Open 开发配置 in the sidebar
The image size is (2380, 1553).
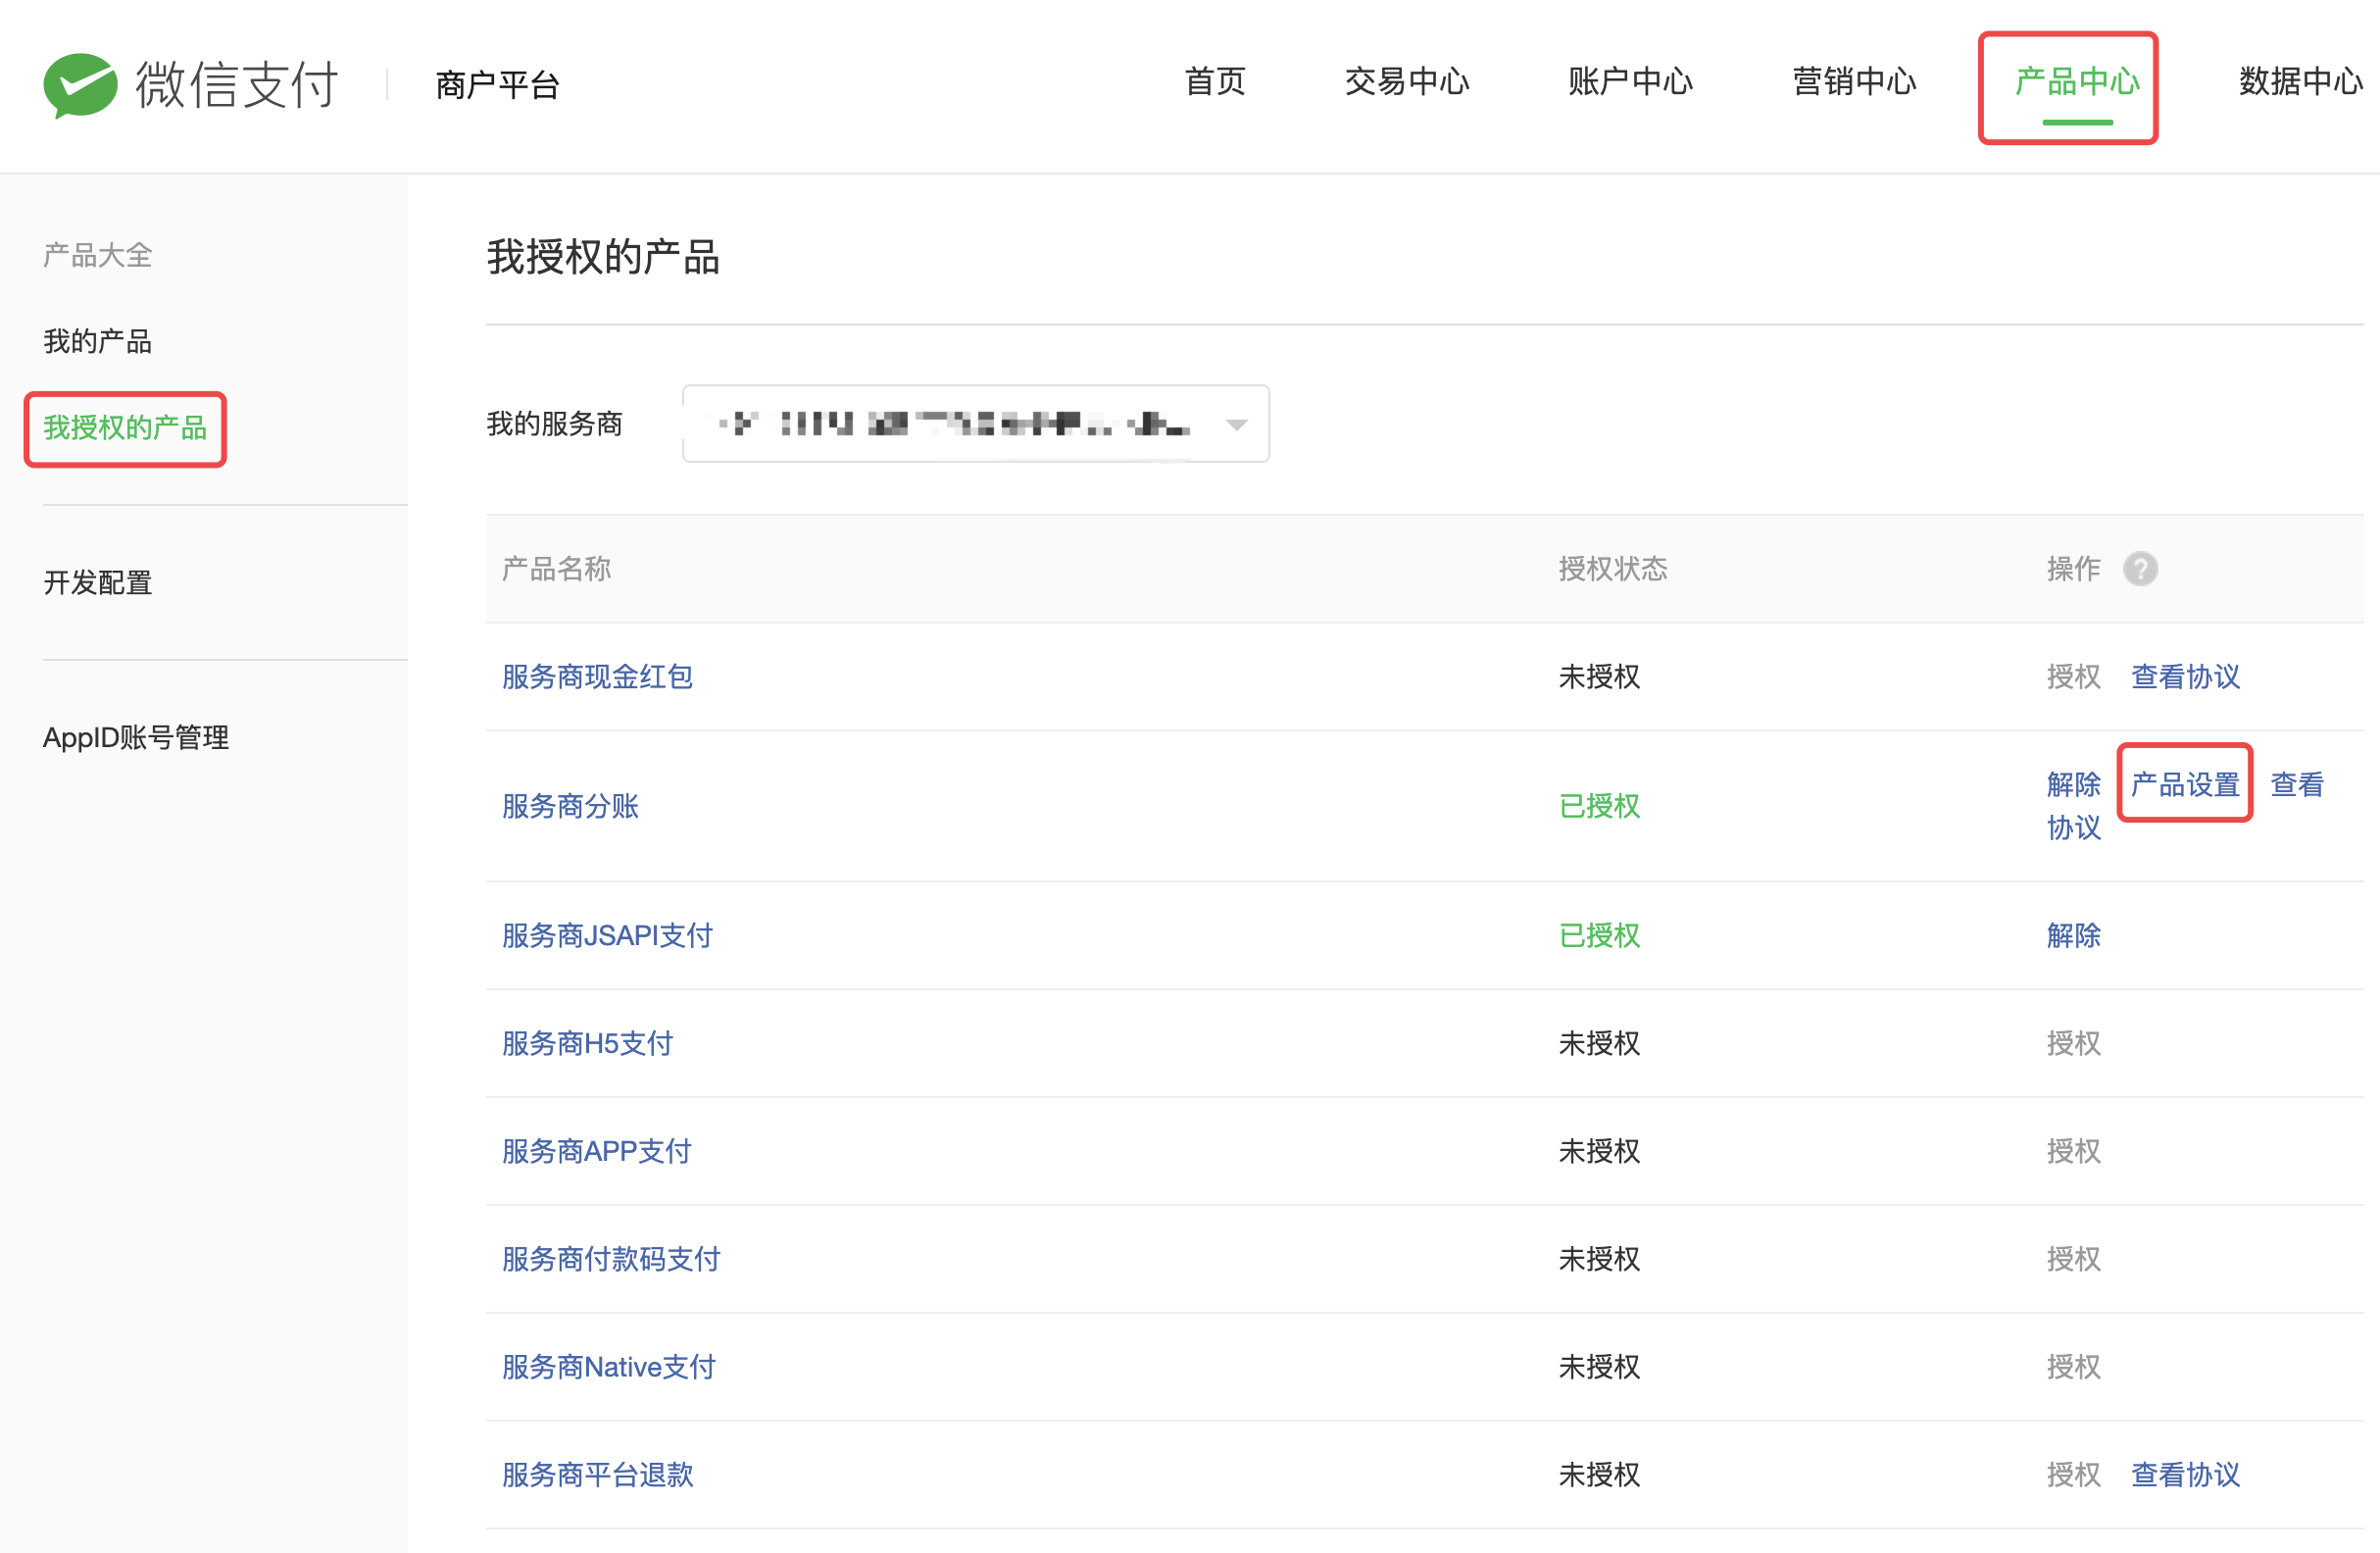coord(97,583)
